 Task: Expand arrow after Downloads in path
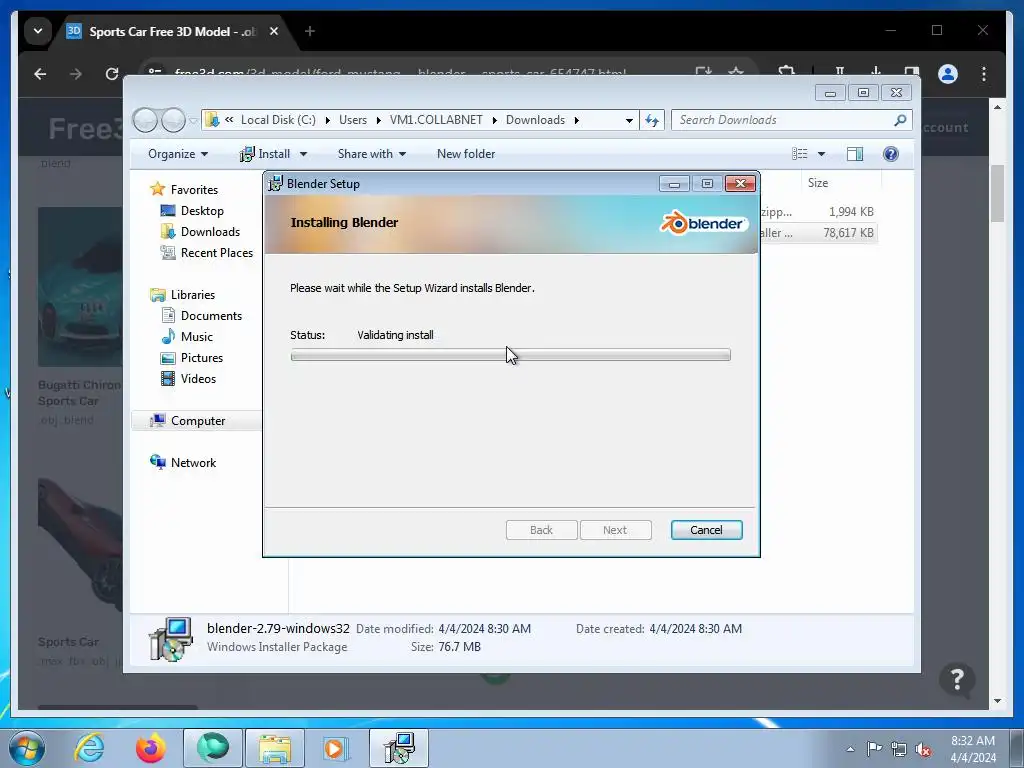point(577,120)
